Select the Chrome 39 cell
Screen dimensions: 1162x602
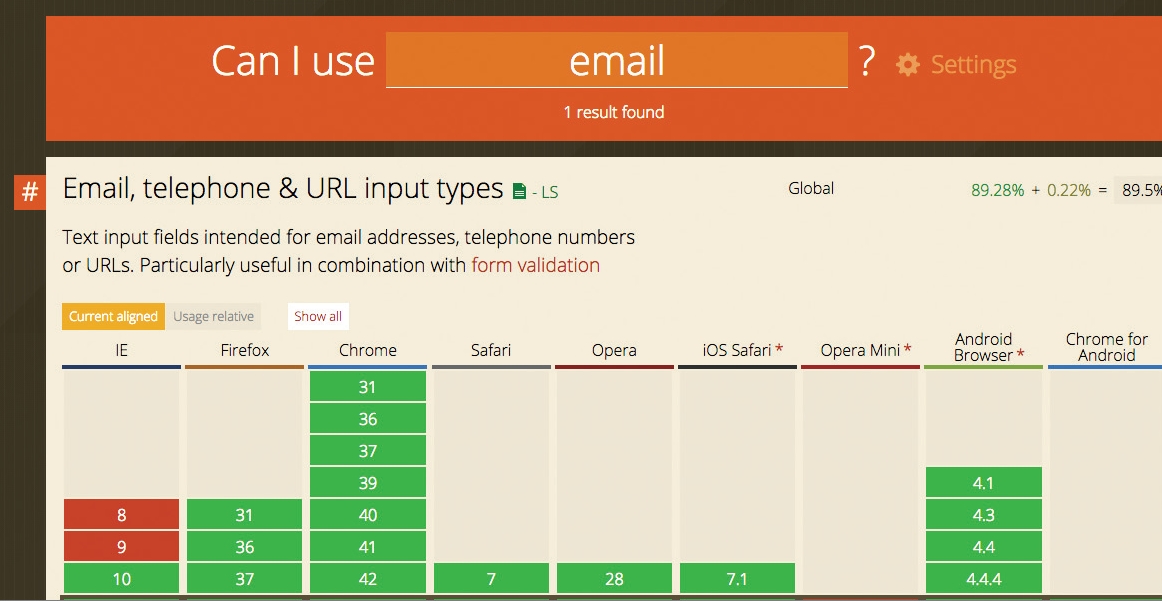click(368, 483)
